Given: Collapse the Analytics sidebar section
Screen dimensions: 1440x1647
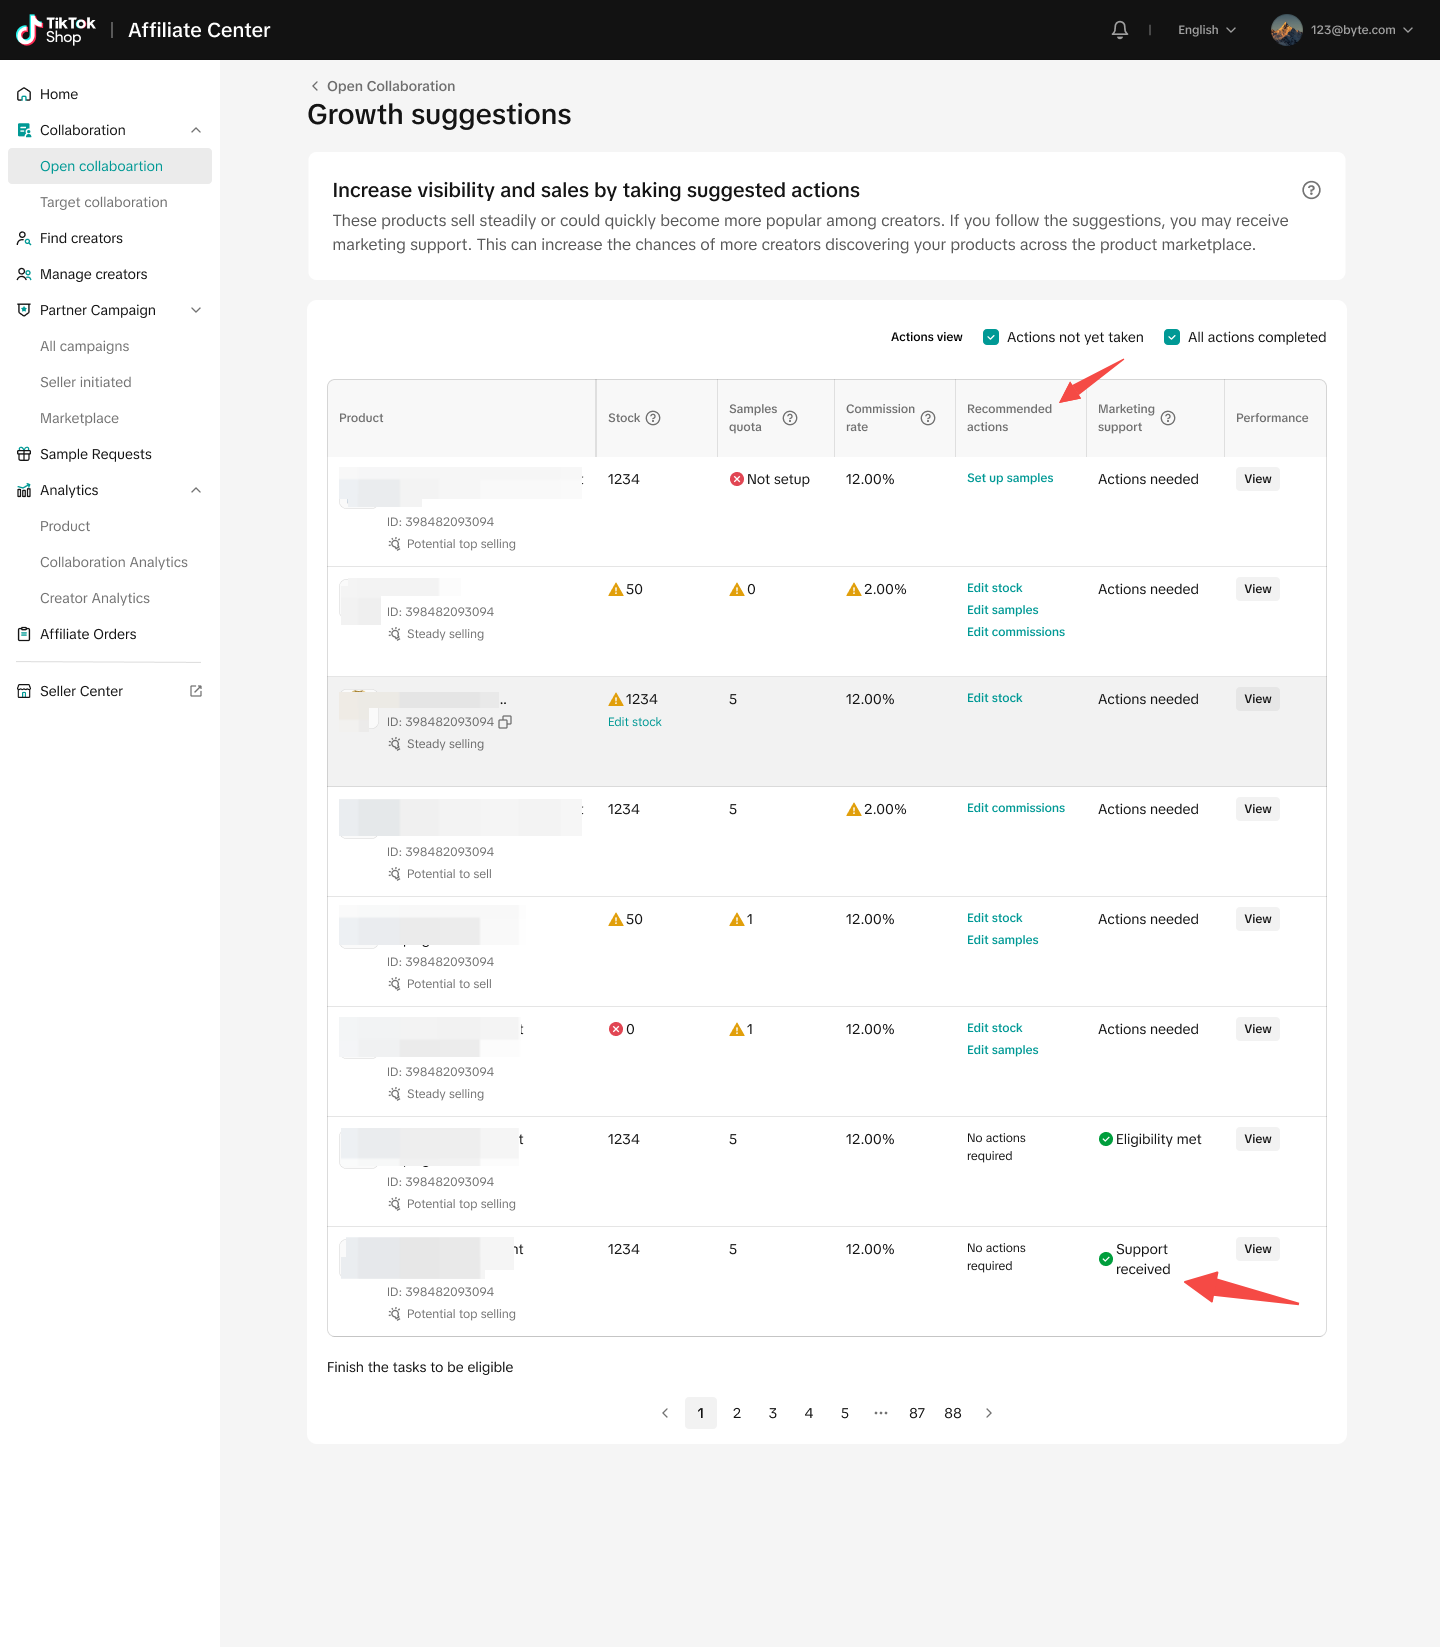Looking at the screenshot, I should (x=196, y=490).
